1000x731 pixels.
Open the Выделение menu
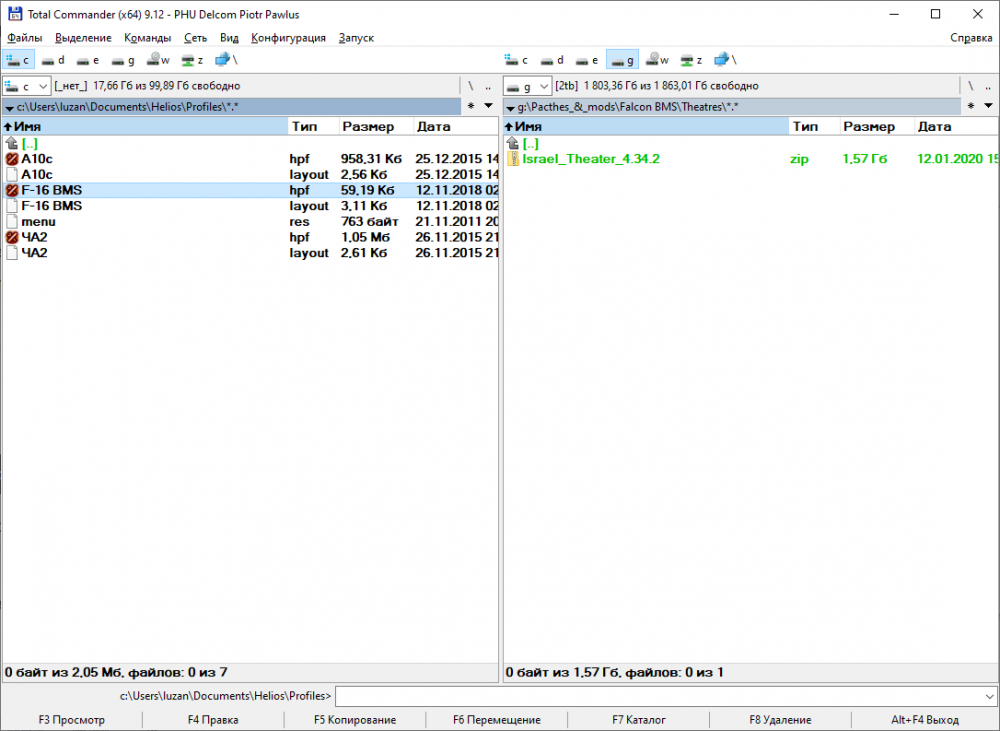tap(83, 38)
